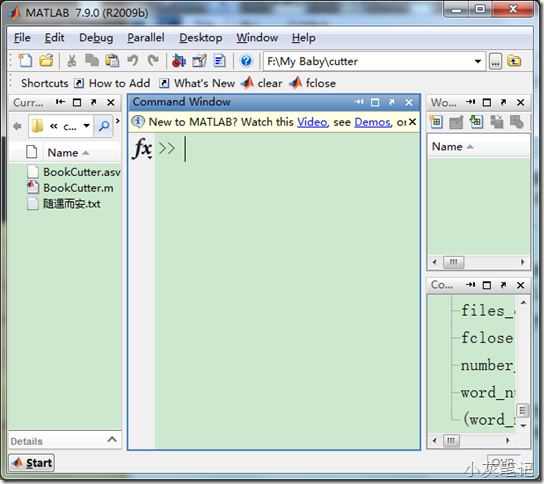Click Command History vertical scrollbar thumb
The image size is (544, 484).
(x=522, y=411)
